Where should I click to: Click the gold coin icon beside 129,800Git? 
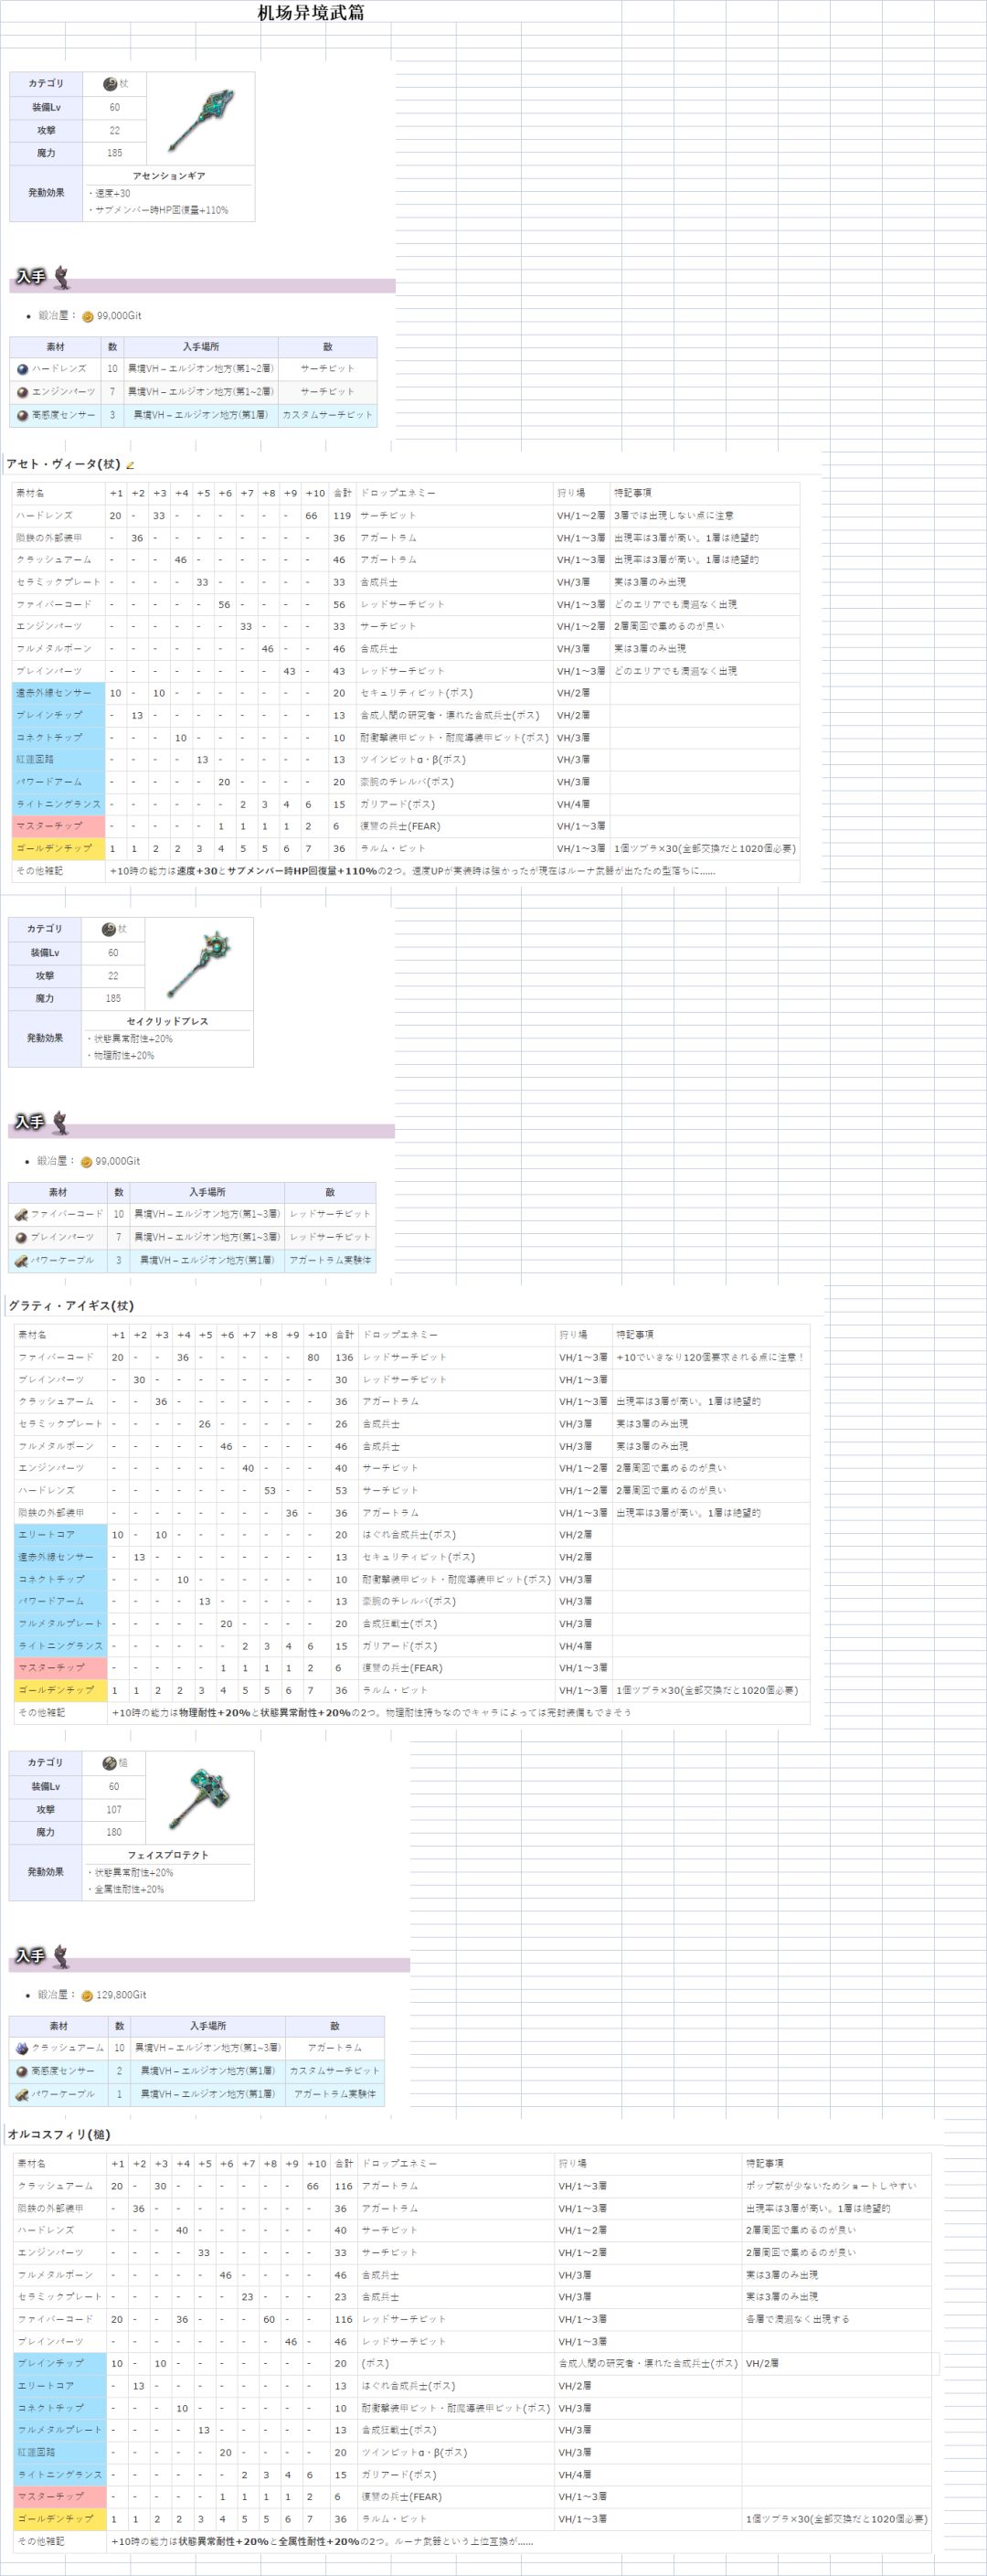pos(87,1996)
